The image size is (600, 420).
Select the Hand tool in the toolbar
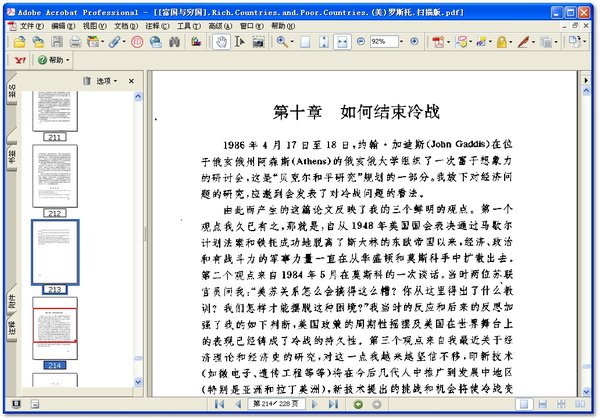[x=221, y=42]
